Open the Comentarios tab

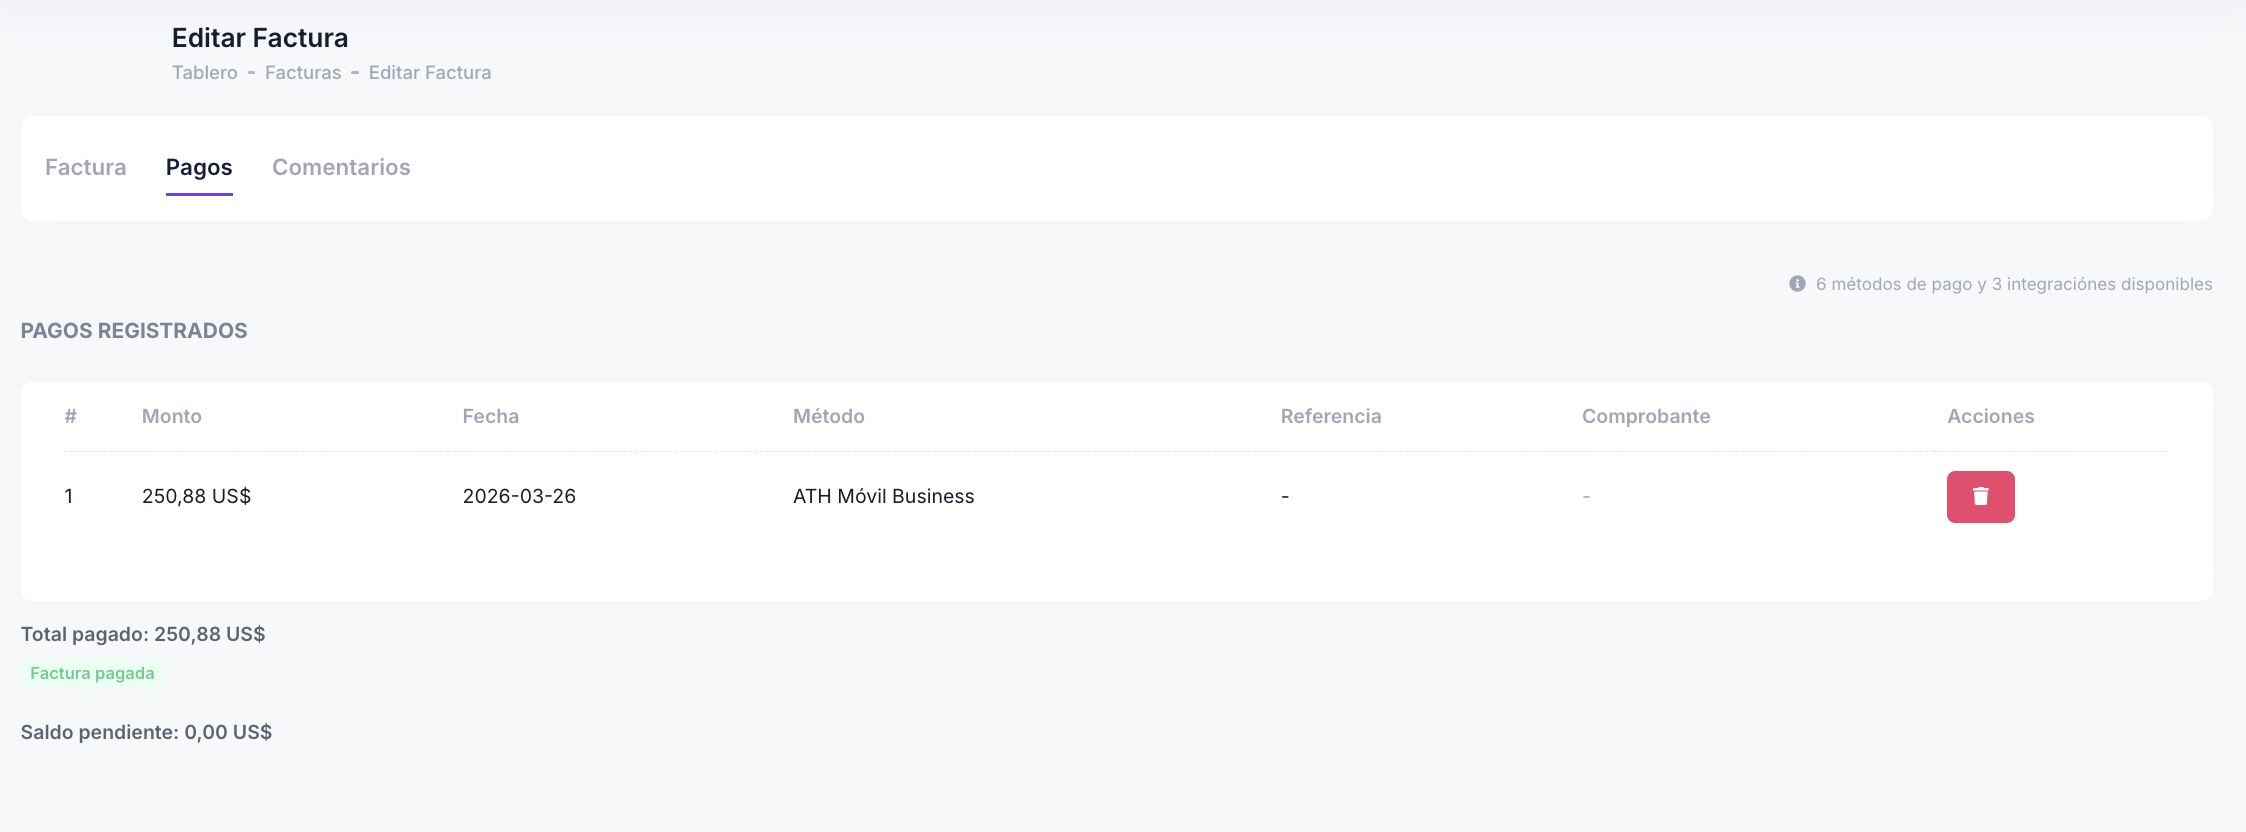click(341, 167)
